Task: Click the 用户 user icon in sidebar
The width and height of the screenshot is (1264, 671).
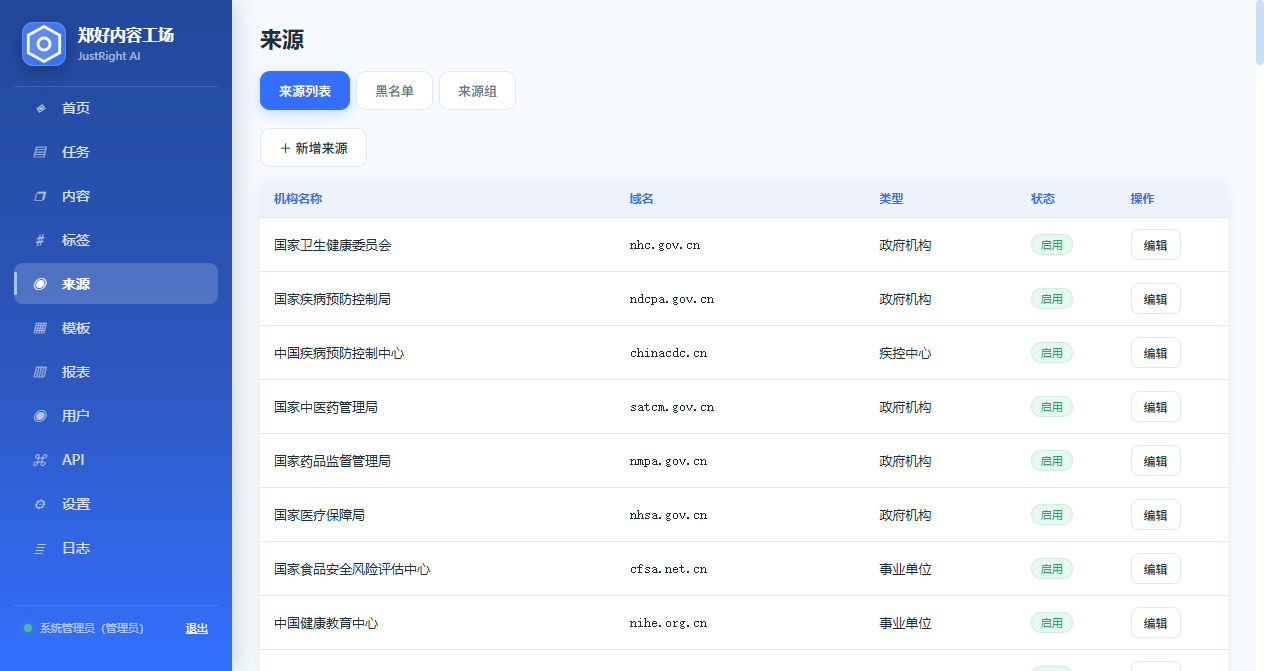Action: point(40,416)
